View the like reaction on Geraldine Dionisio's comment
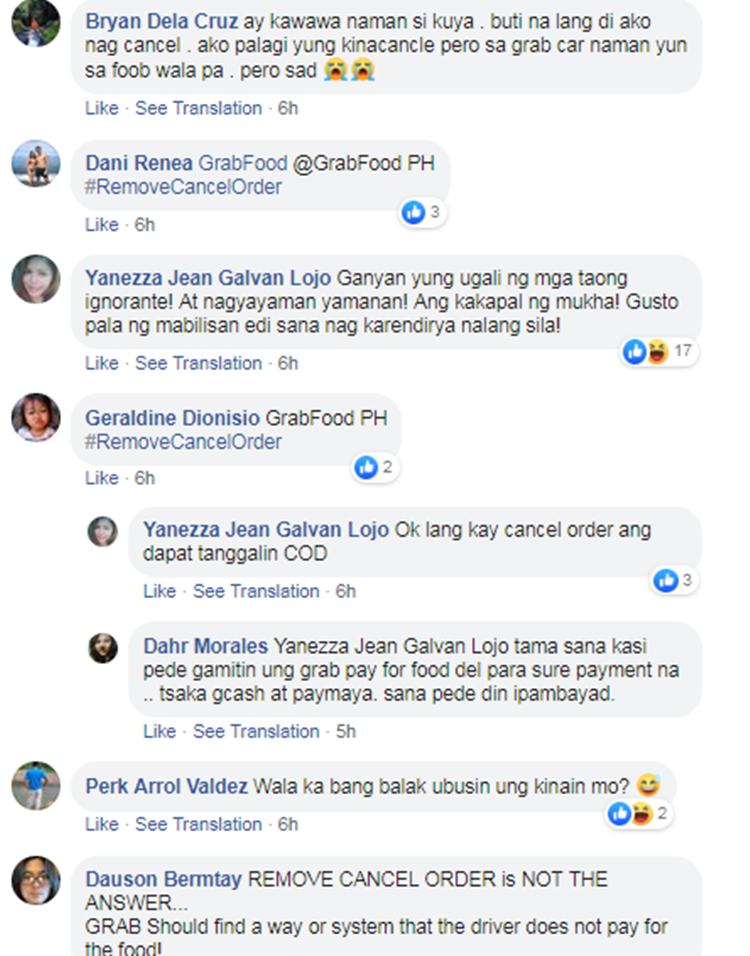 tap(375, 468)
